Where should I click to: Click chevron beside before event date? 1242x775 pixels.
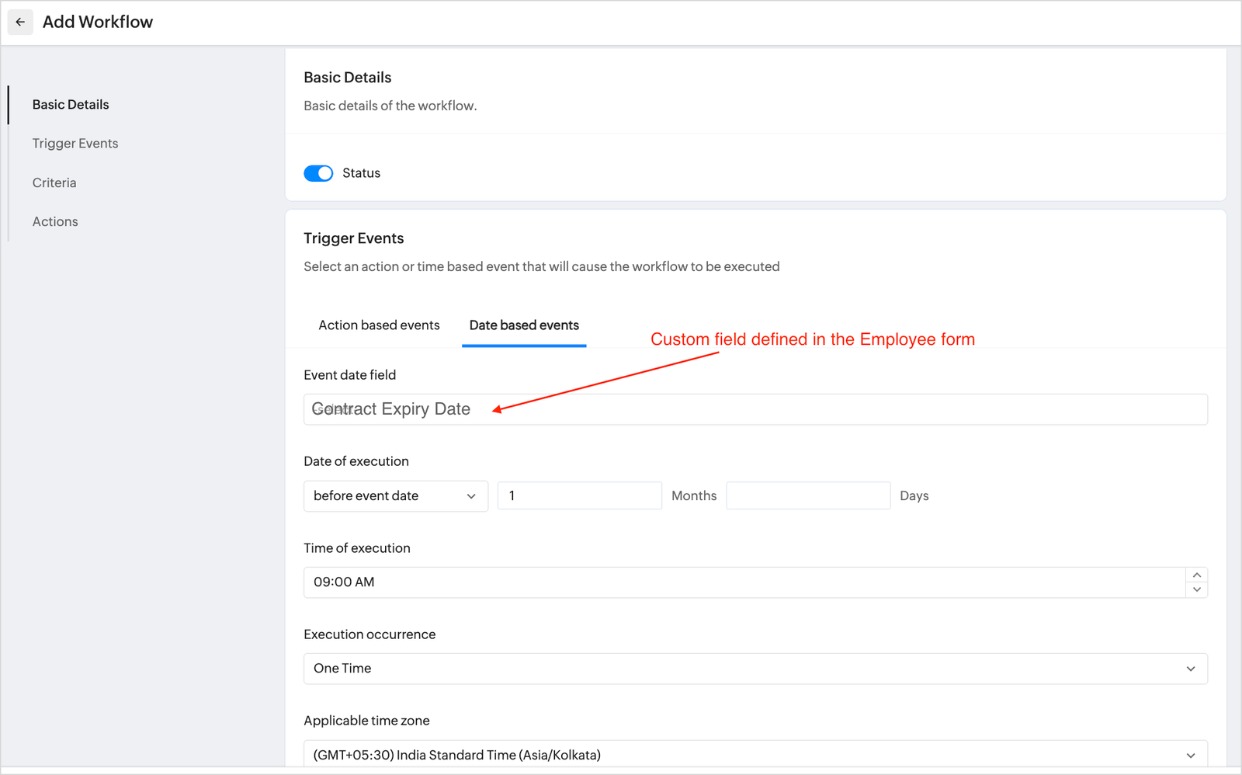[x=471, y=496]
